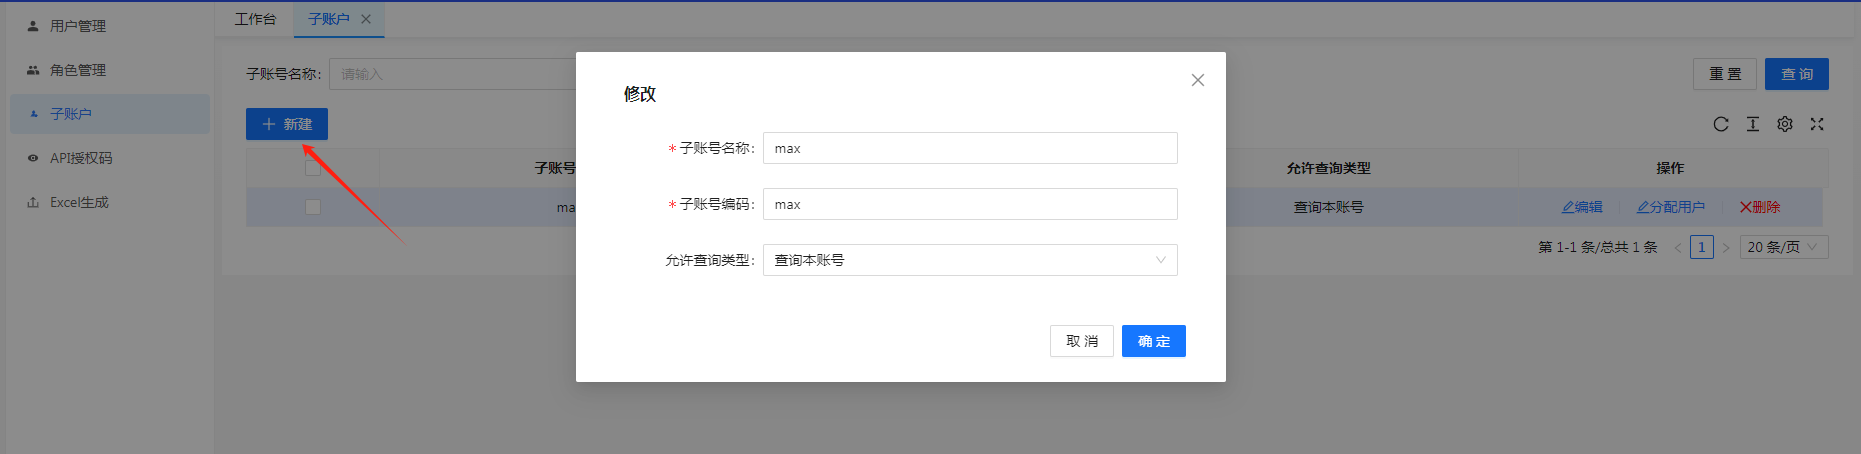Click the 编辑 edit pencil link
This screenshot has height=454, width=1861.
[1582, 207]
